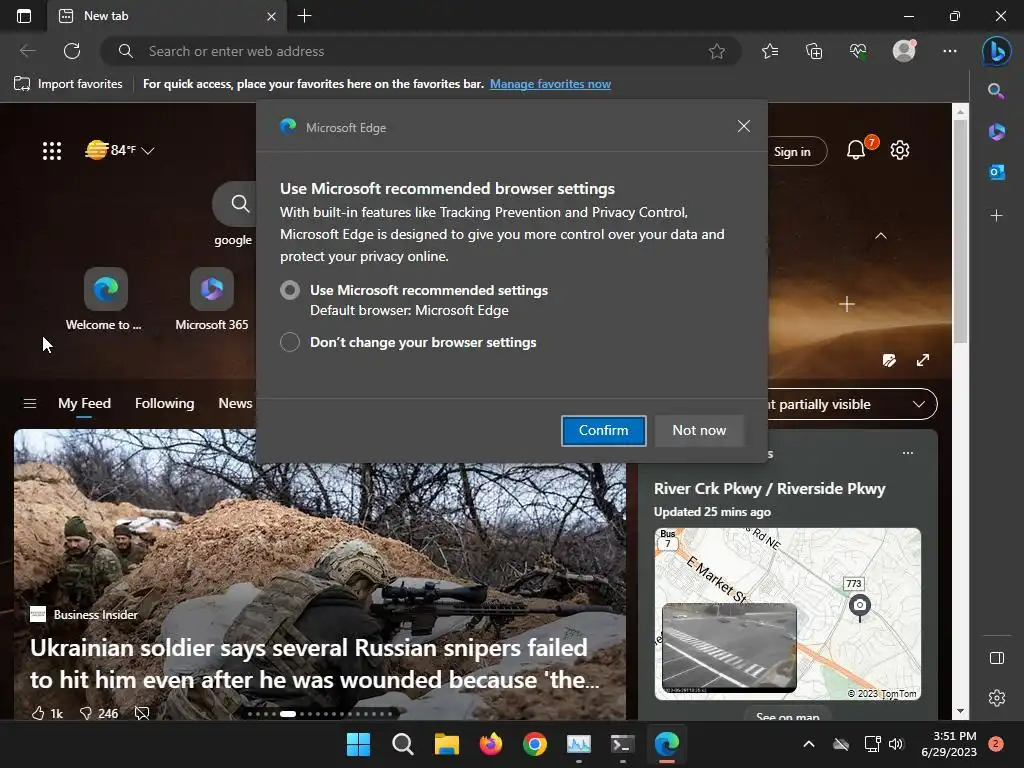Click Import favorites button
The height and width of the screenshot is (768, 1024).
click(x=69, y=84)
